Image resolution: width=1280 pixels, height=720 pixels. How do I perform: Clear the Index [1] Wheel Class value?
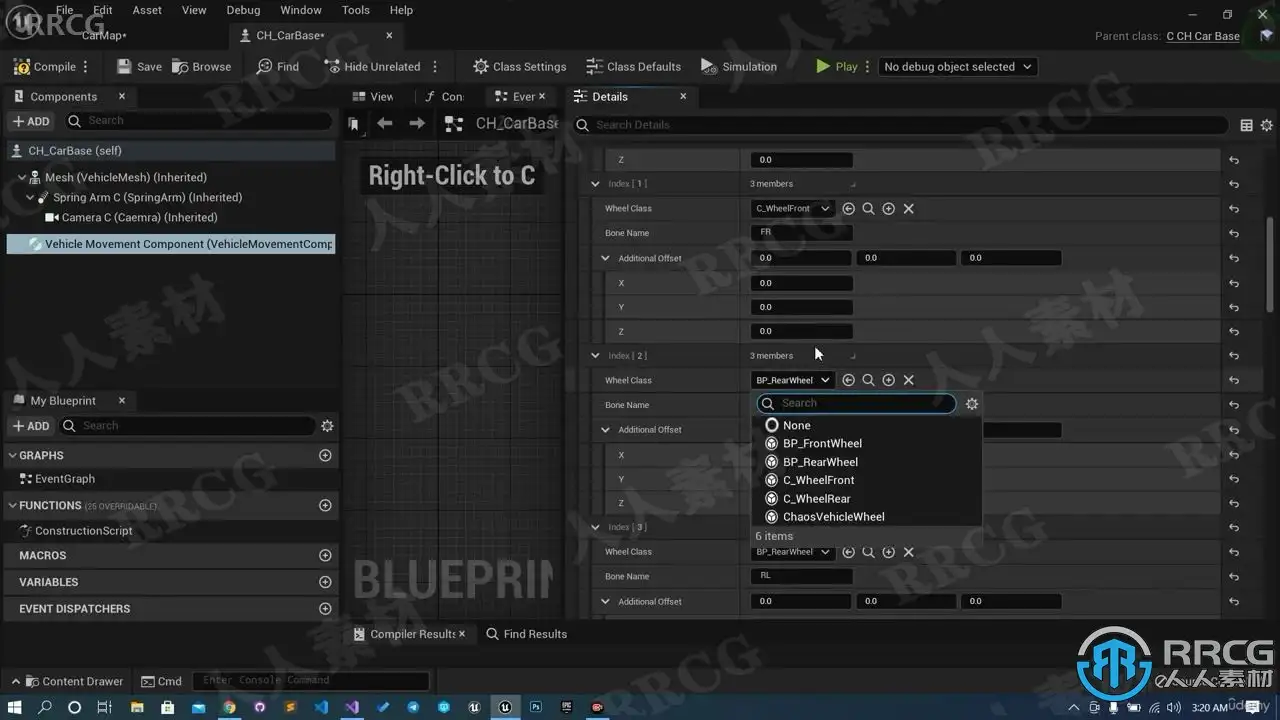tap(908, 209)
